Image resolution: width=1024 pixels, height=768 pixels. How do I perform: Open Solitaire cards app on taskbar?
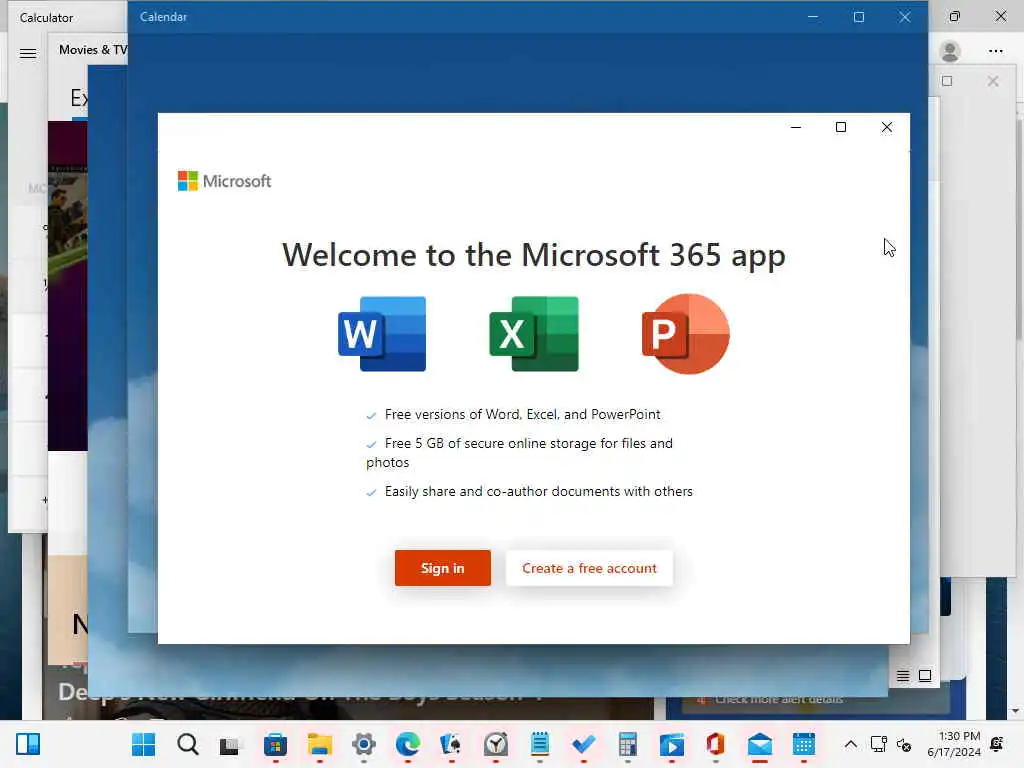pos(451,744)
